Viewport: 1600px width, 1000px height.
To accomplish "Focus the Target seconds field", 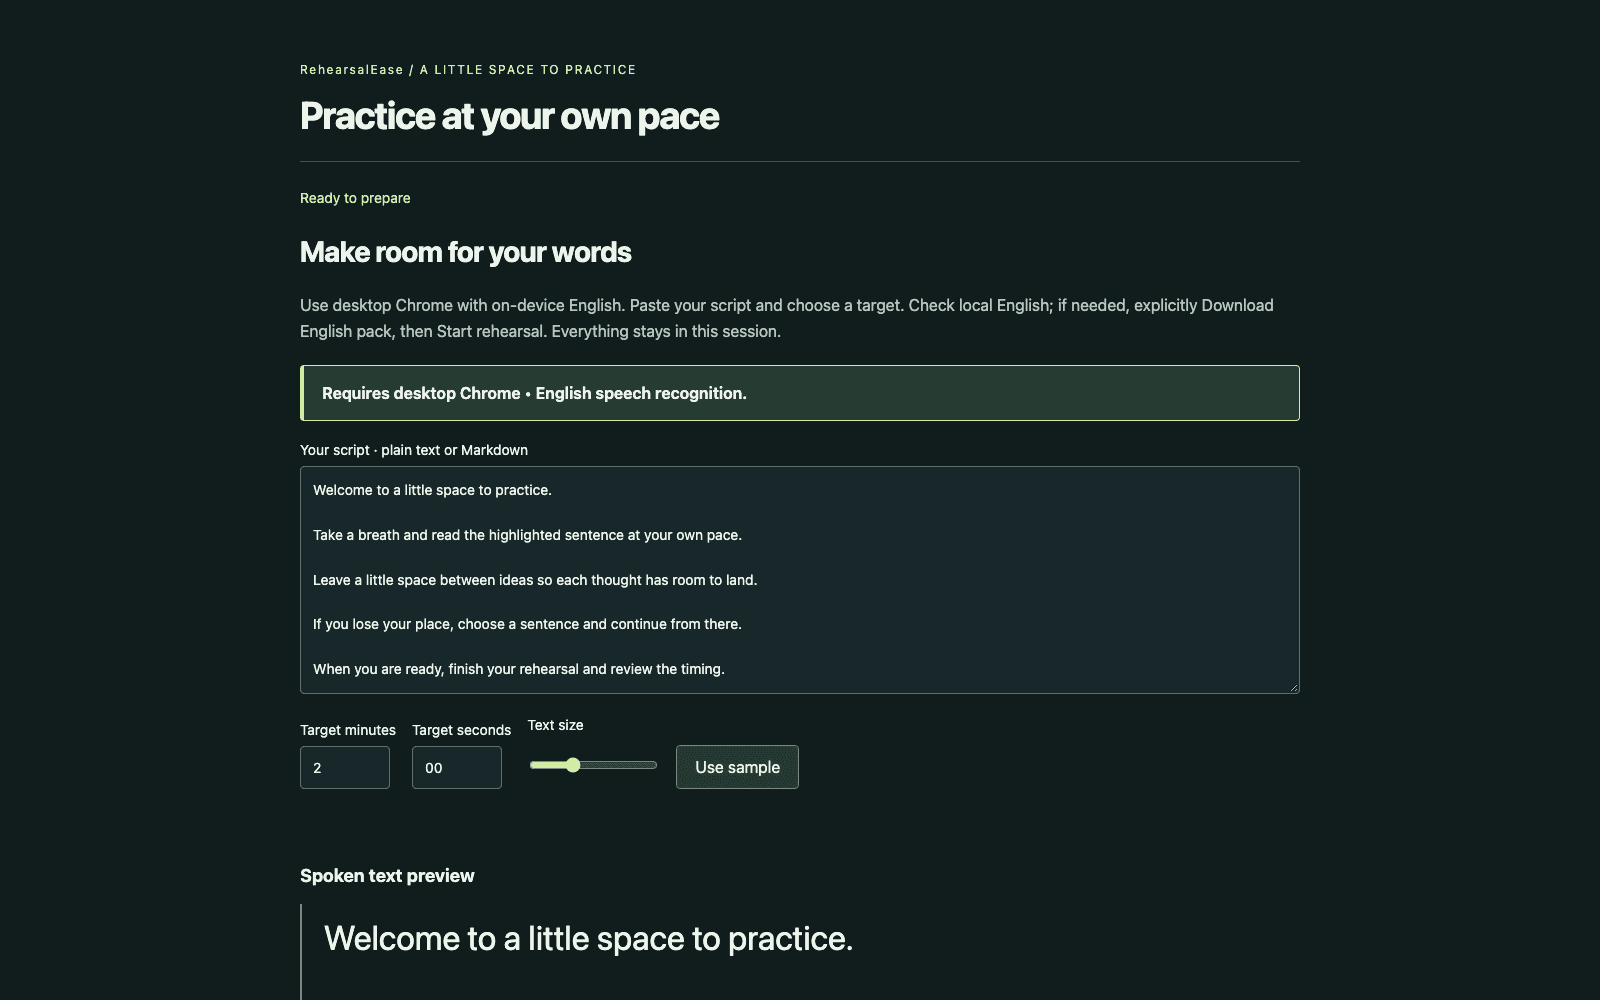I will click(x=457, y=767).
